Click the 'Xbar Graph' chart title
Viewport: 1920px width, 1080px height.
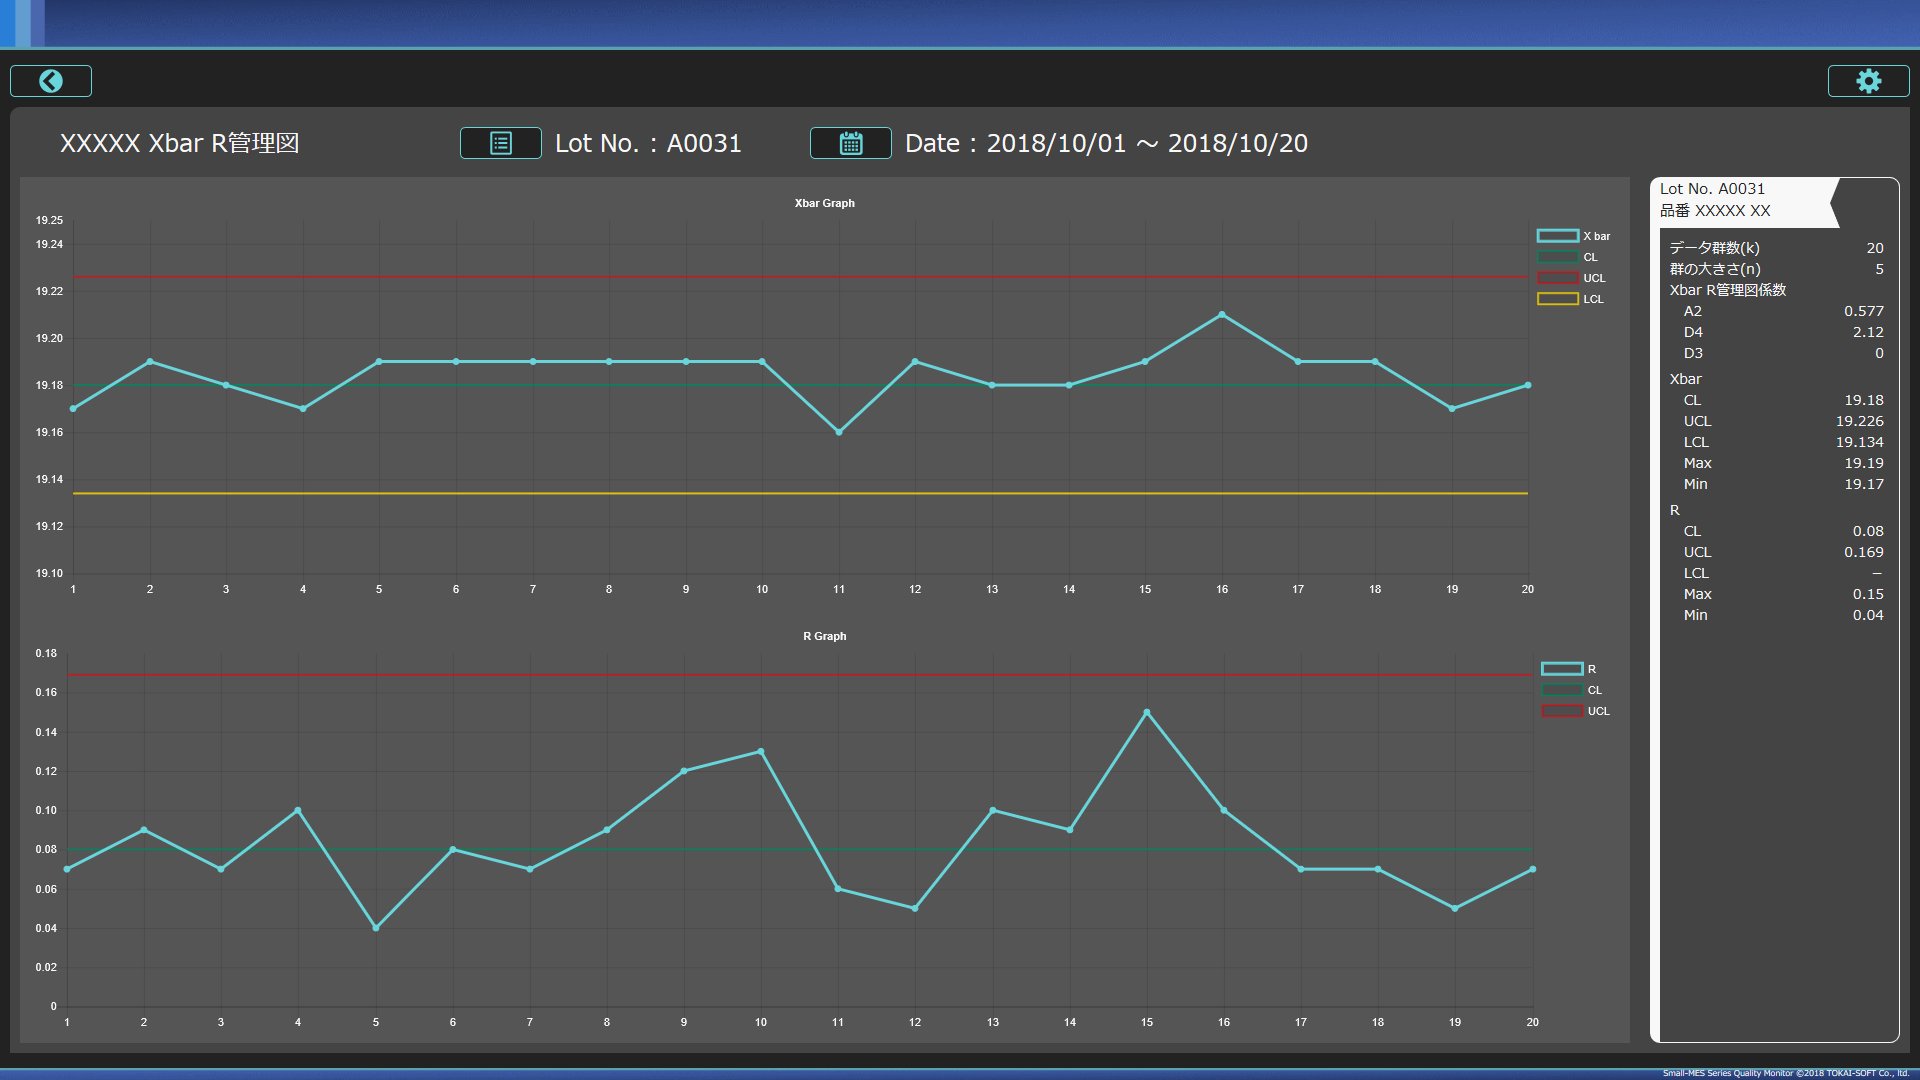pos(825,203)
